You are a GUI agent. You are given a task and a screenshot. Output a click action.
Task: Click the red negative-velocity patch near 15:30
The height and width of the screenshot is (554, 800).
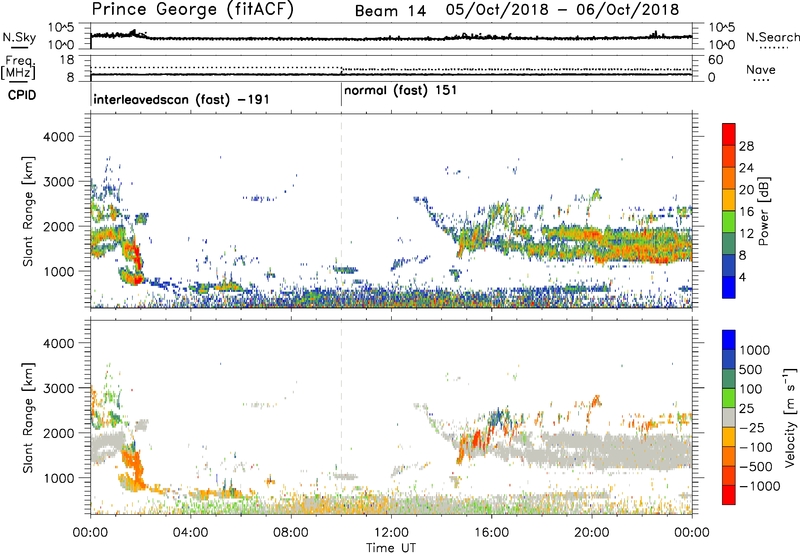477,439
